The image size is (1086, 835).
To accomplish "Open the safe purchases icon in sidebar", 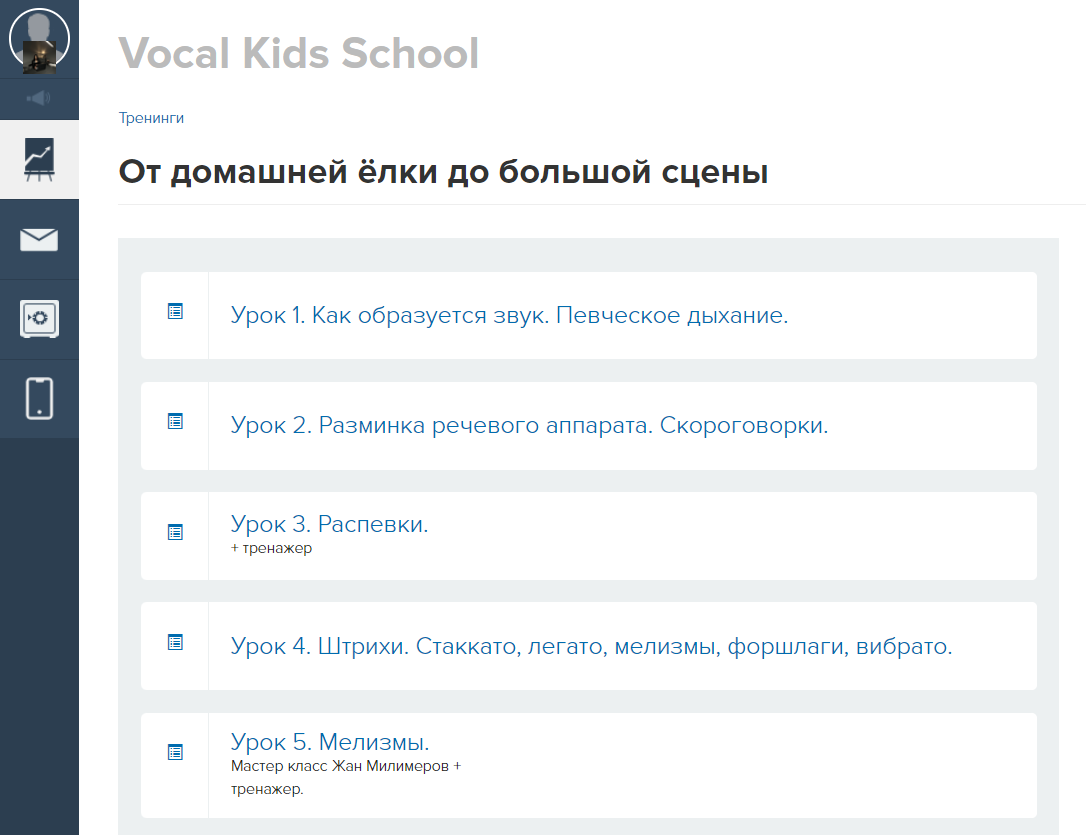I will point(39,319).
